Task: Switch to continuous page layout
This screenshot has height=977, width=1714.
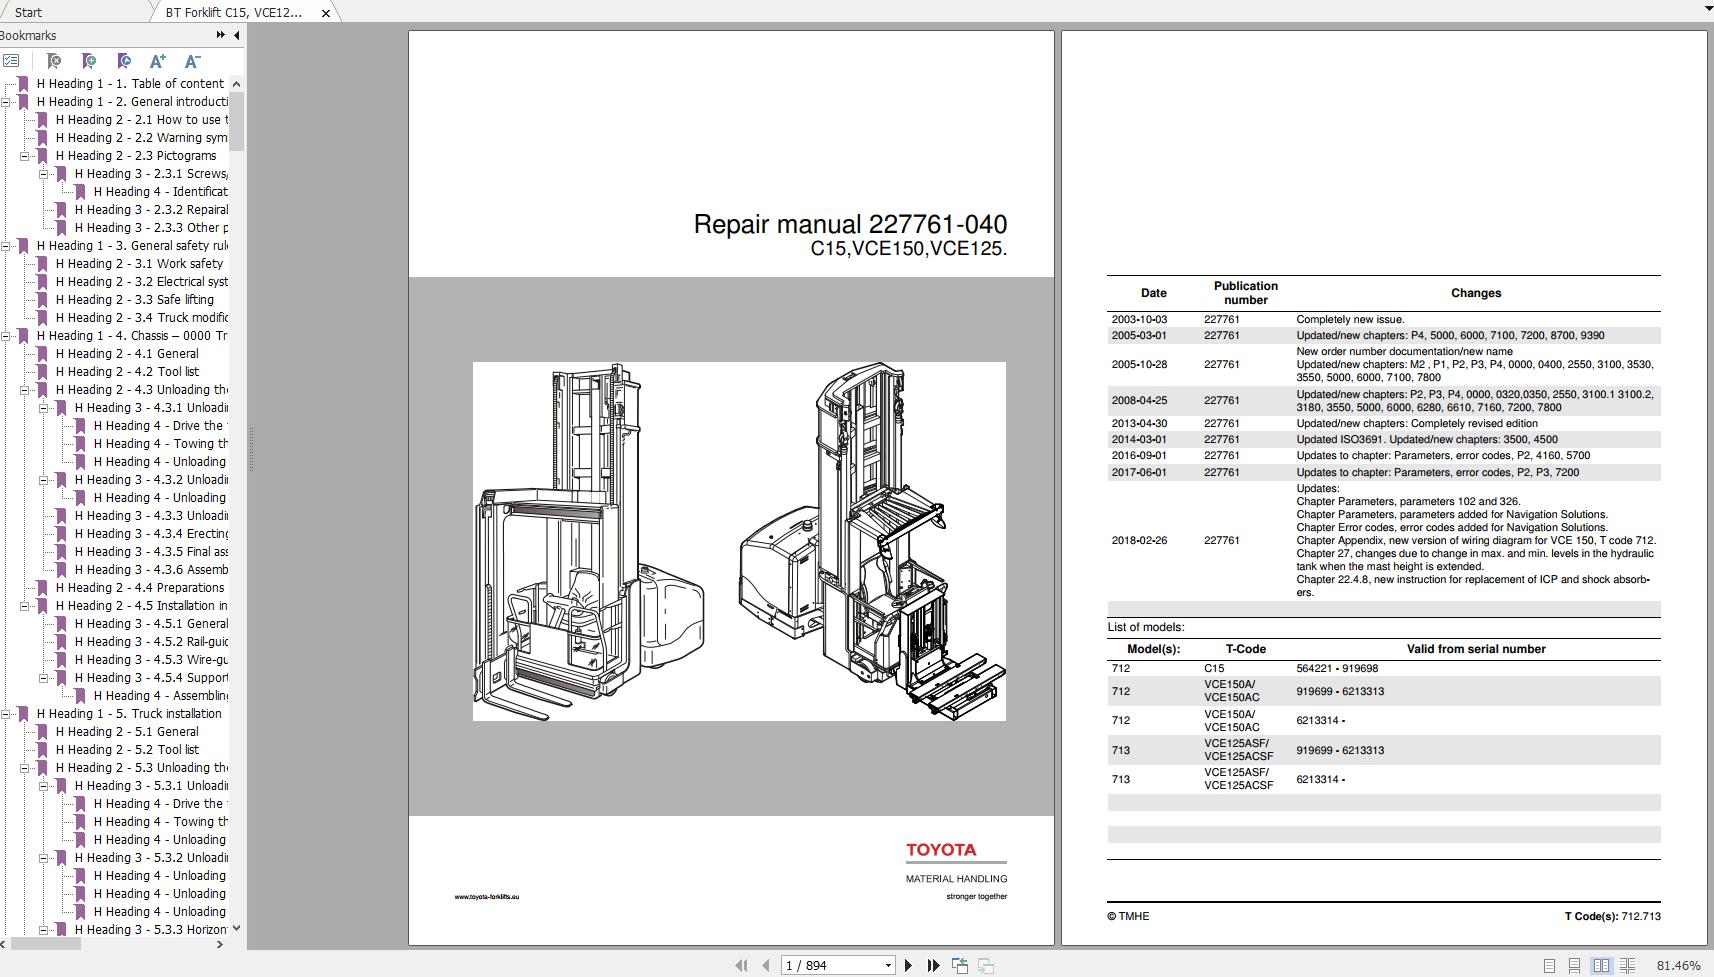Action: click(1574, 965)
